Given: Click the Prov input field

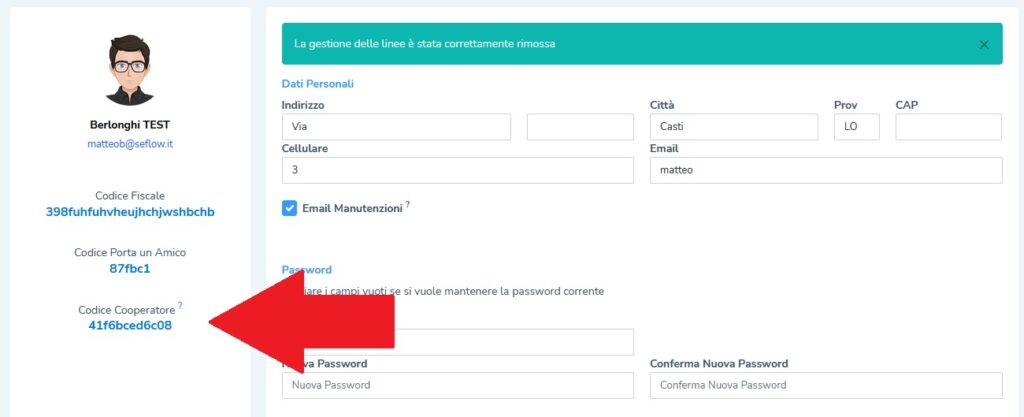Looking at the screenshot, I should pos(857,127).
